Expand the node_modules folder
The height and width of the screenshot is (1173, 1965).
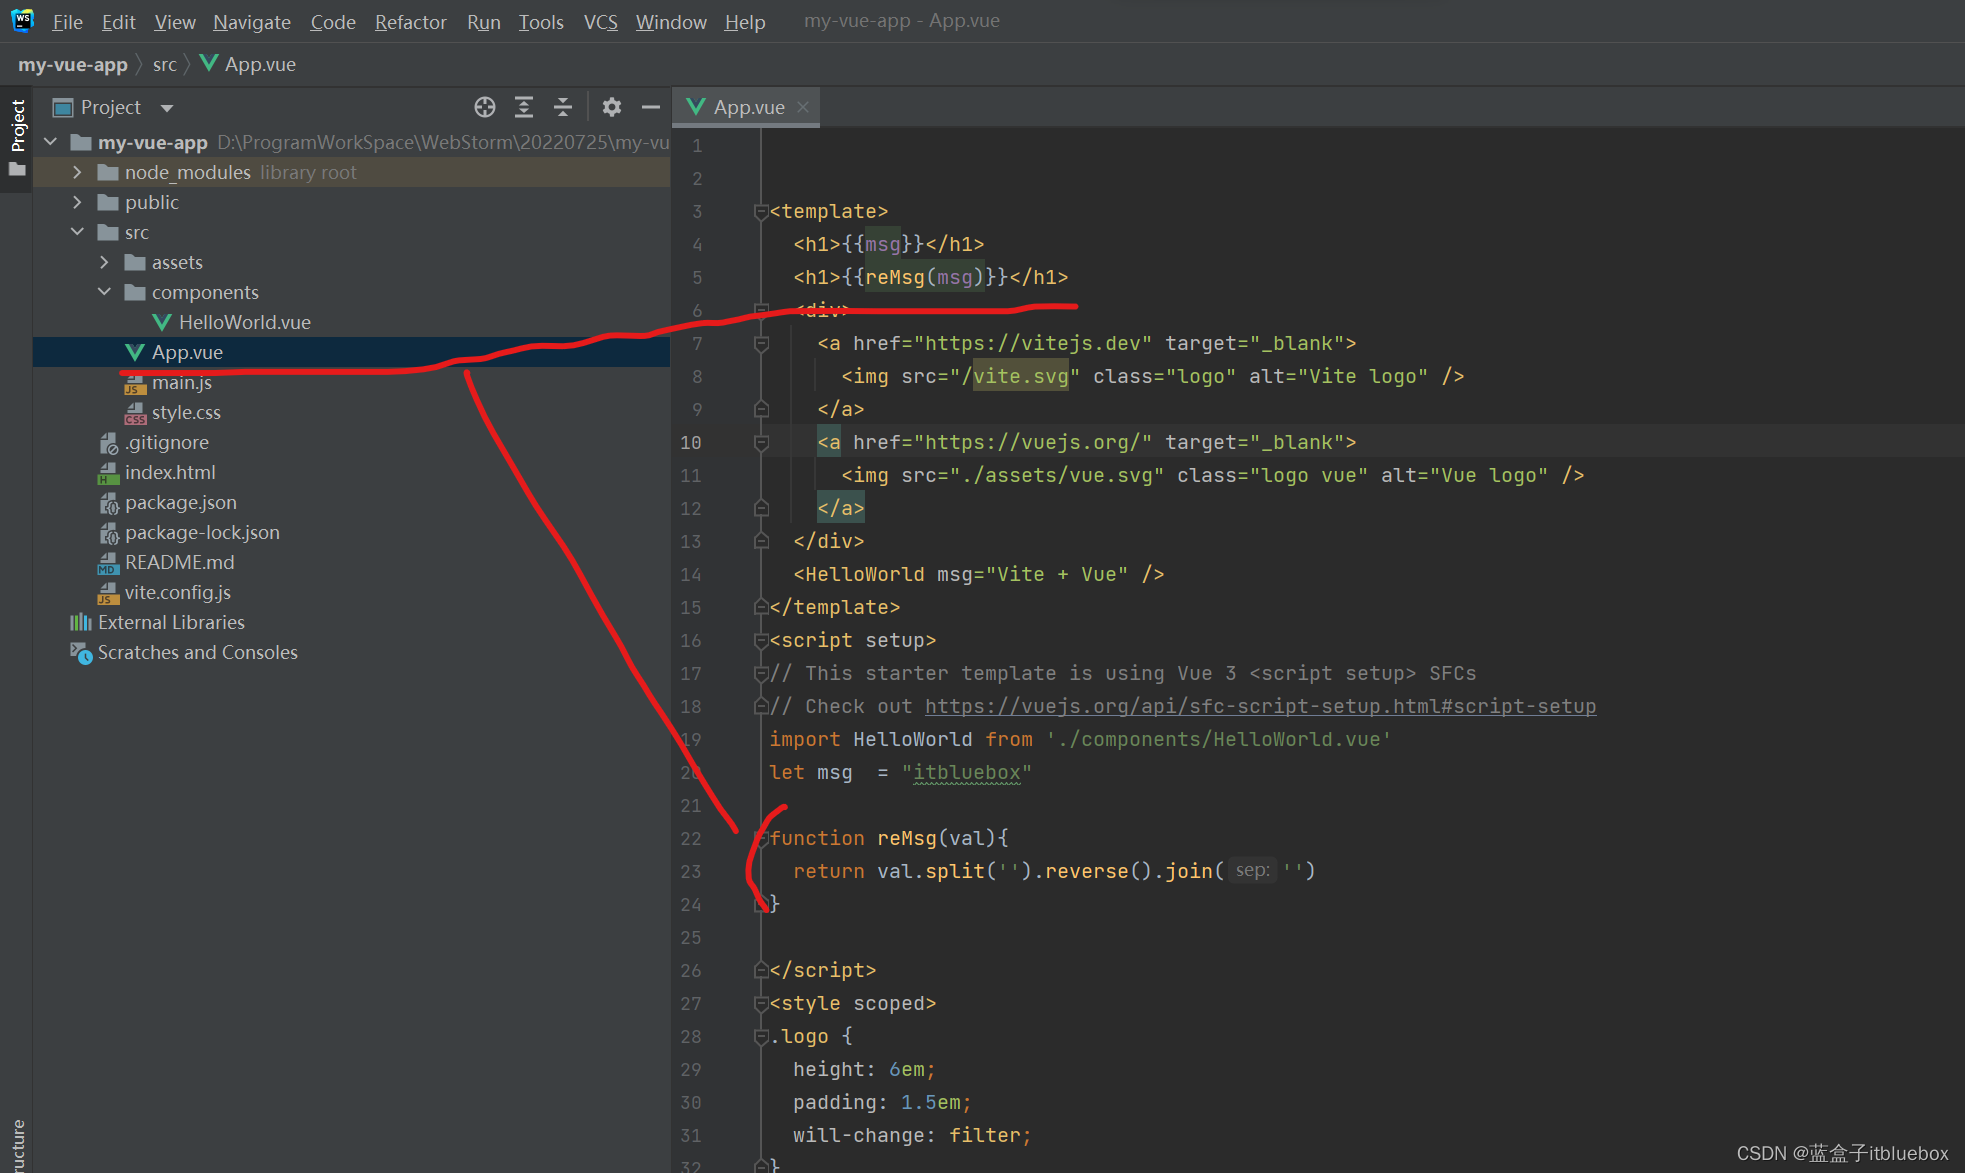77,172
